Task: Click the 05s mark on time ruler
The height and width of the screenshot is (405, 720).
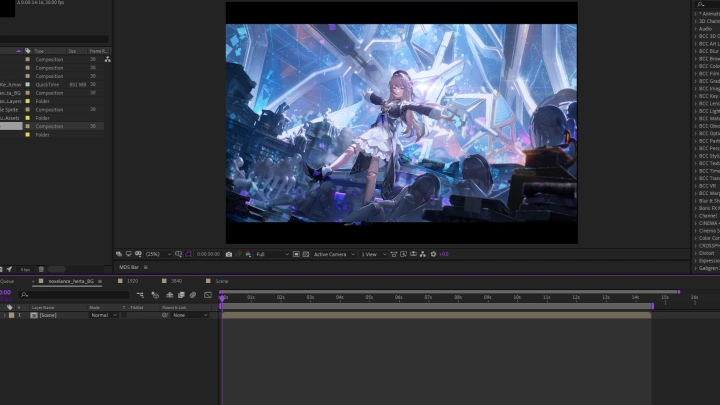Action: (369, 298)
